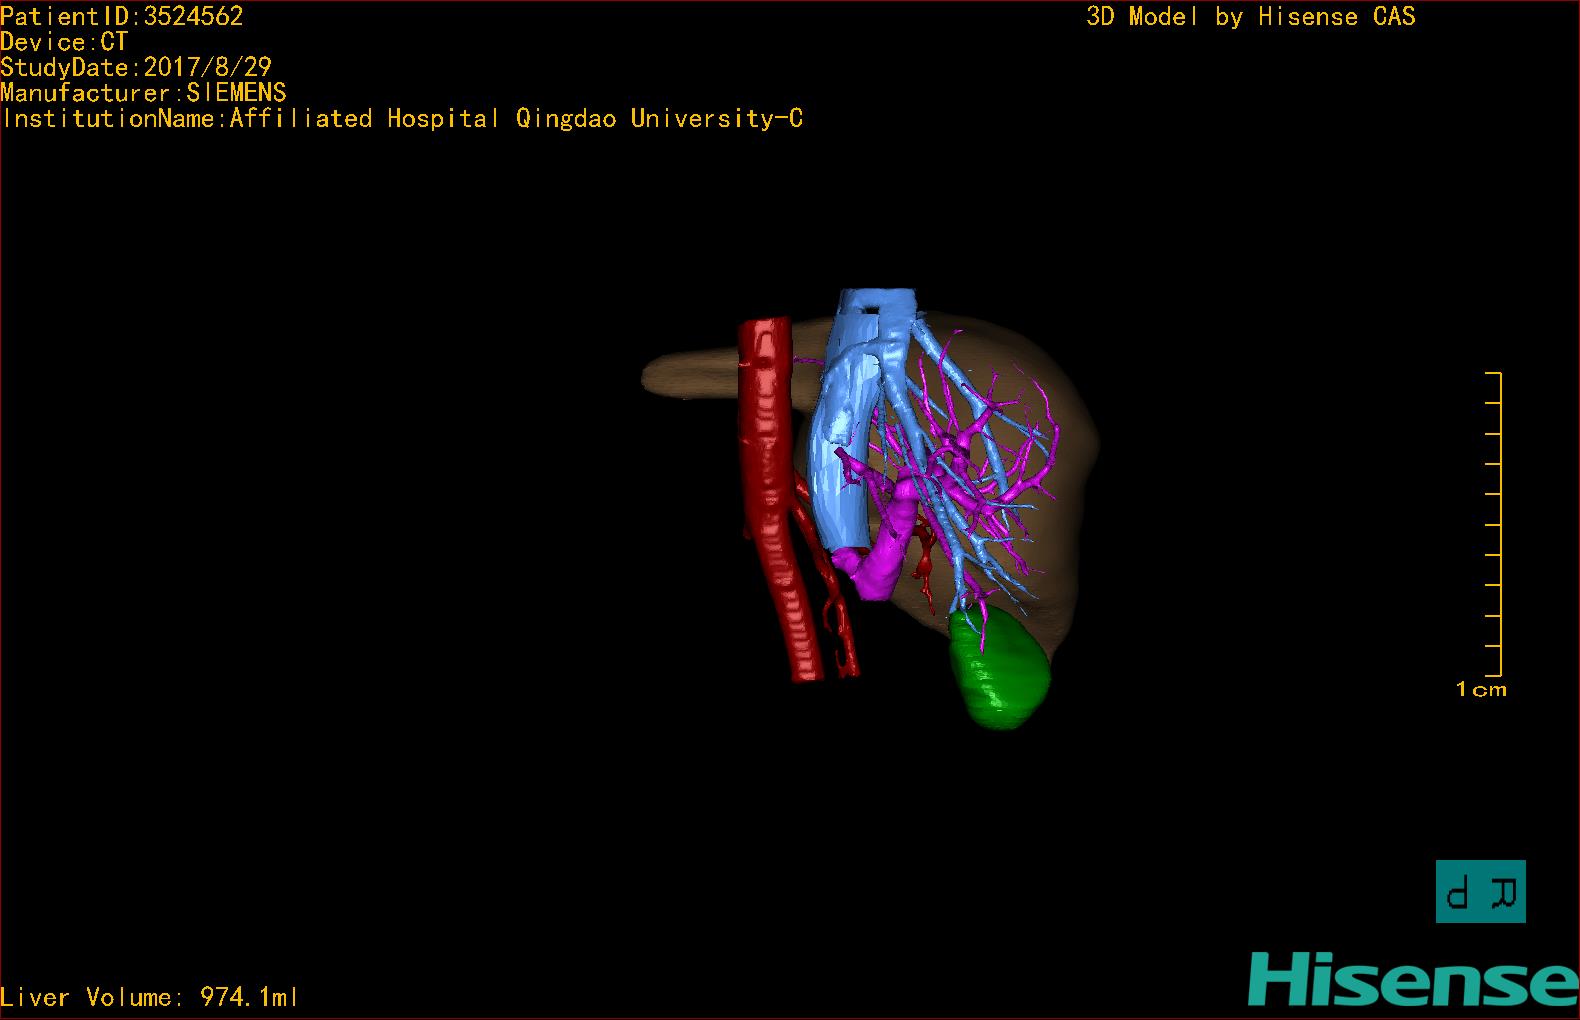Select the red aorta vessel in the model
This screenshot has height=1020, width=1580.
pyautogui.click(x=775, y=500)
